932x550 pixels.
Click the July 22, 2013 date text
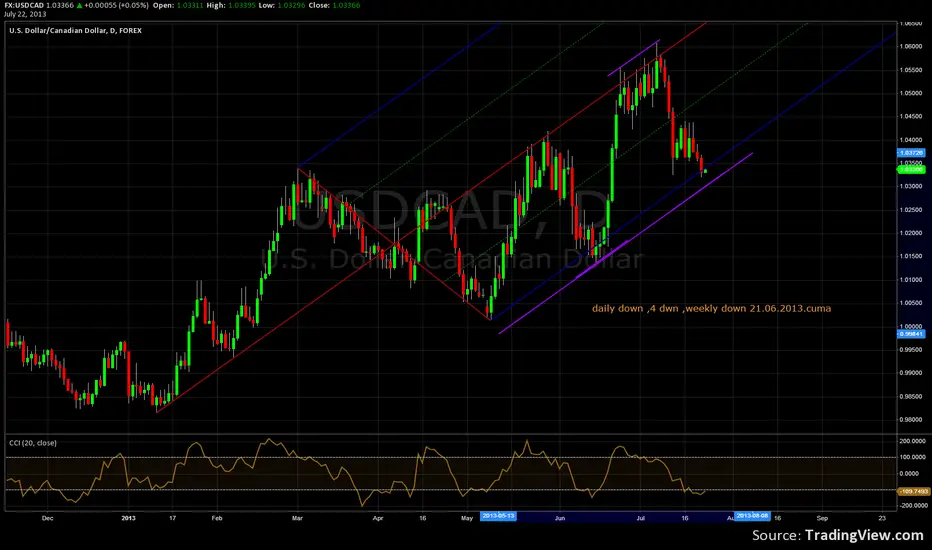pos(25,14)
